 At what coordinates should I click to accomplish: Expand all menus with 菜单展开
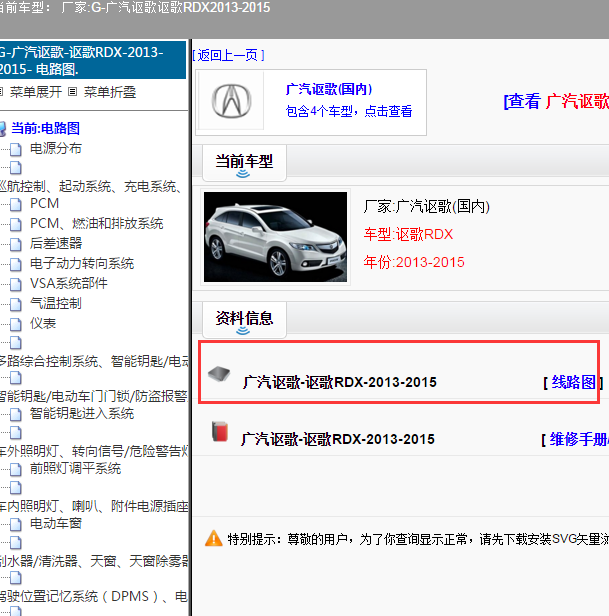click(x=36, y=92)
